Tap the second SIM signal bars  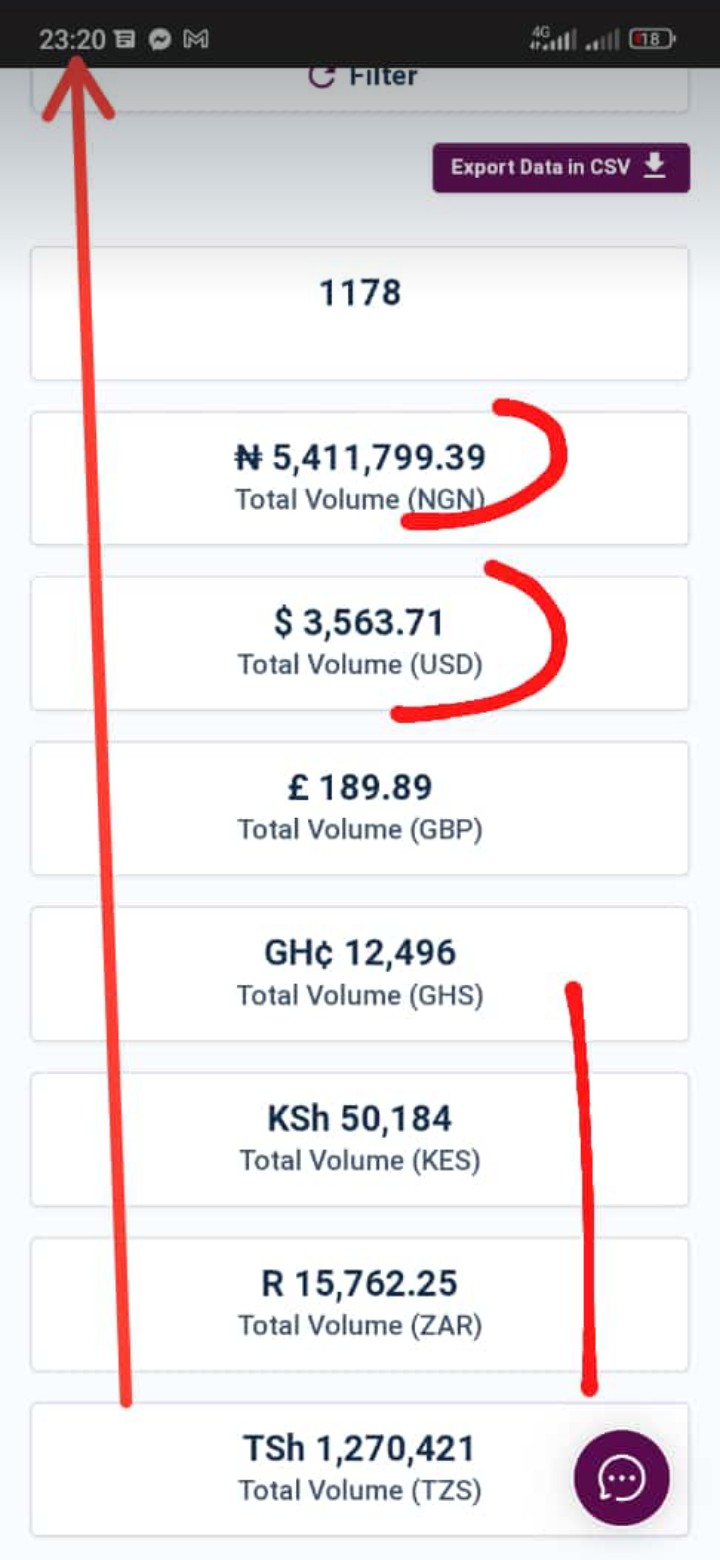point(603,40)
